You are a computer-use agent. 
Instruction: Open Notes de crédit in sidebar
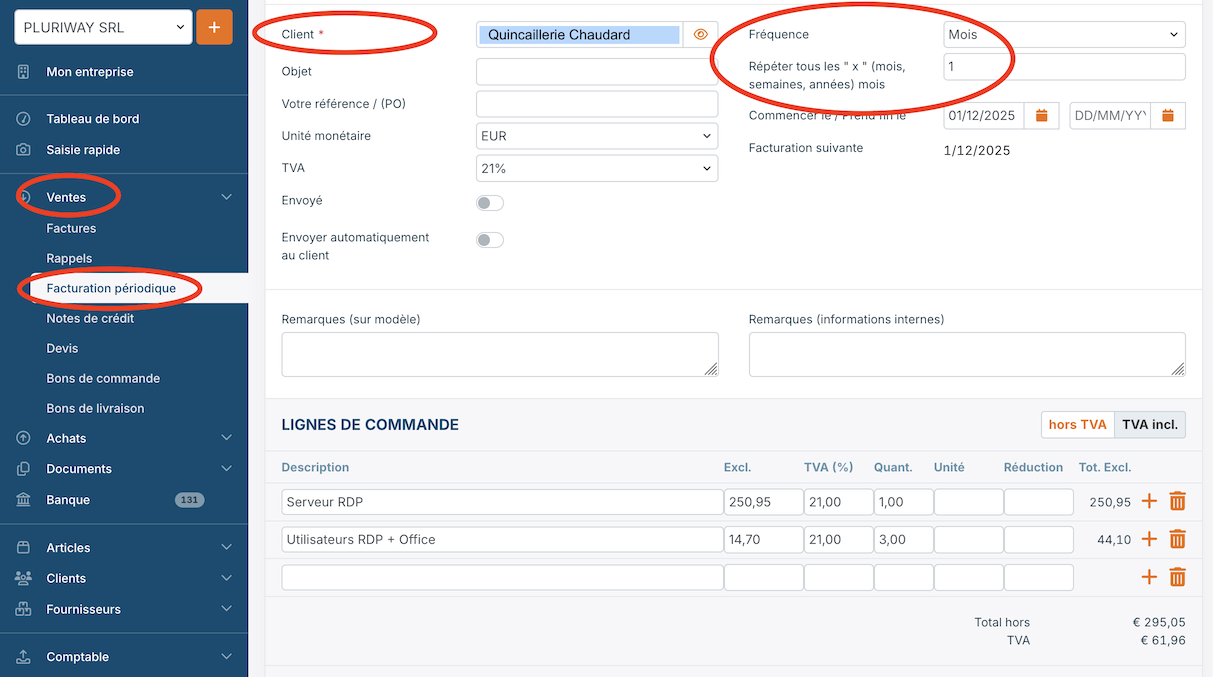click(90, 318)
